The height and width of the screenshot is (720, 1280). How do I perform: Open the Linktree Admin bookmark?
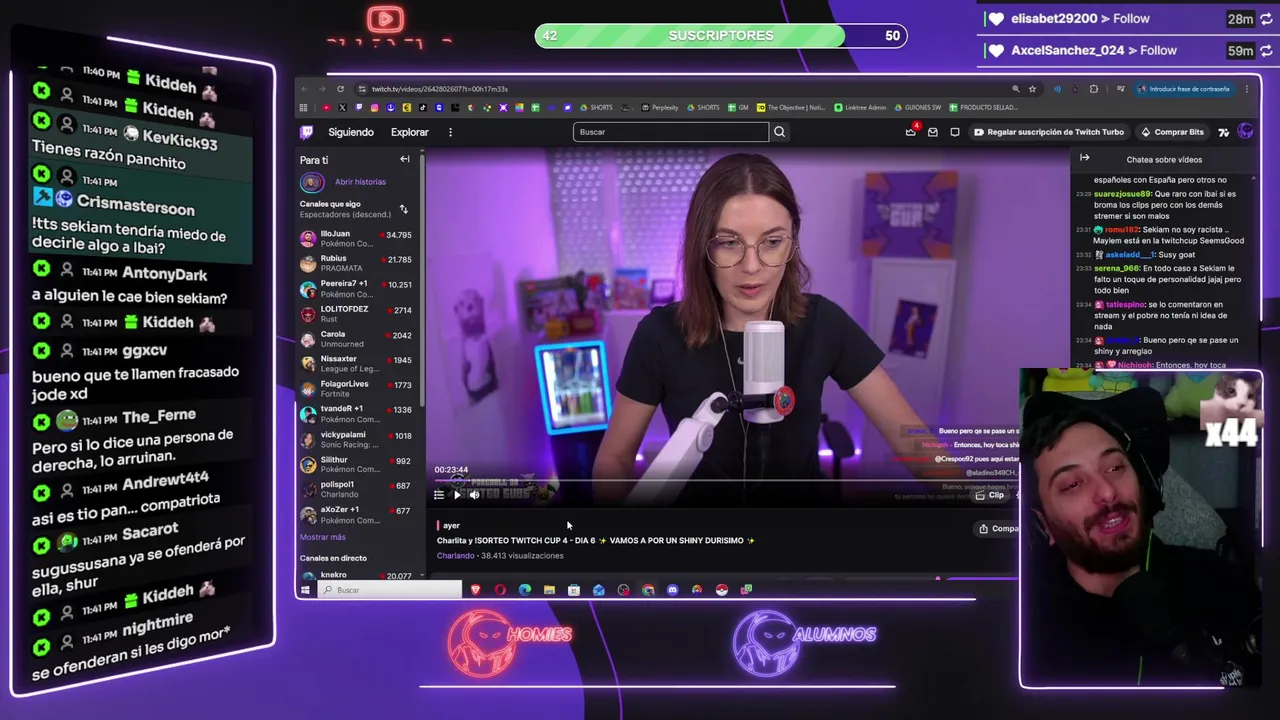(x=860, y=107)
